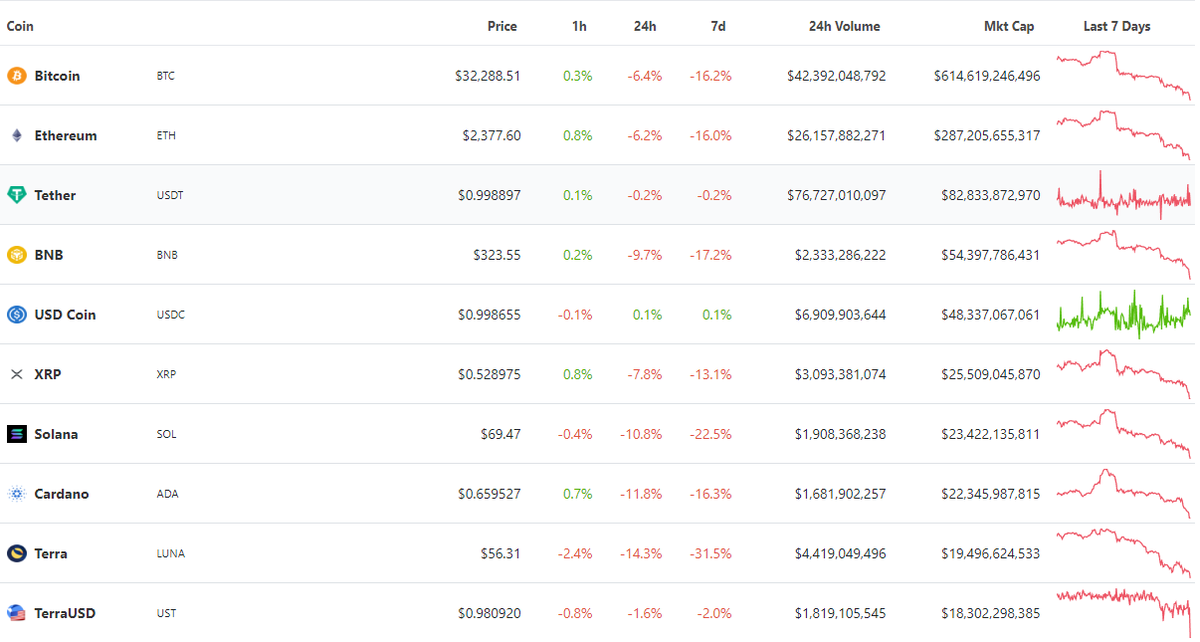This screenshot has height=642, width=1200.
Task: Click the UST ticker symbol
Action: click(x=166, y=613)
